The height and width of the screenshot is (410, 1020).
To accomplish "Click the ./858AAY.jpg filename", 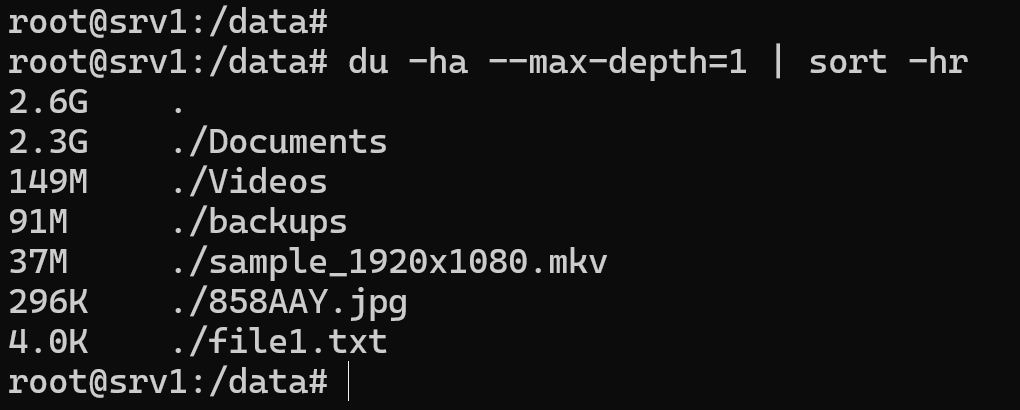I will [287, 302].
